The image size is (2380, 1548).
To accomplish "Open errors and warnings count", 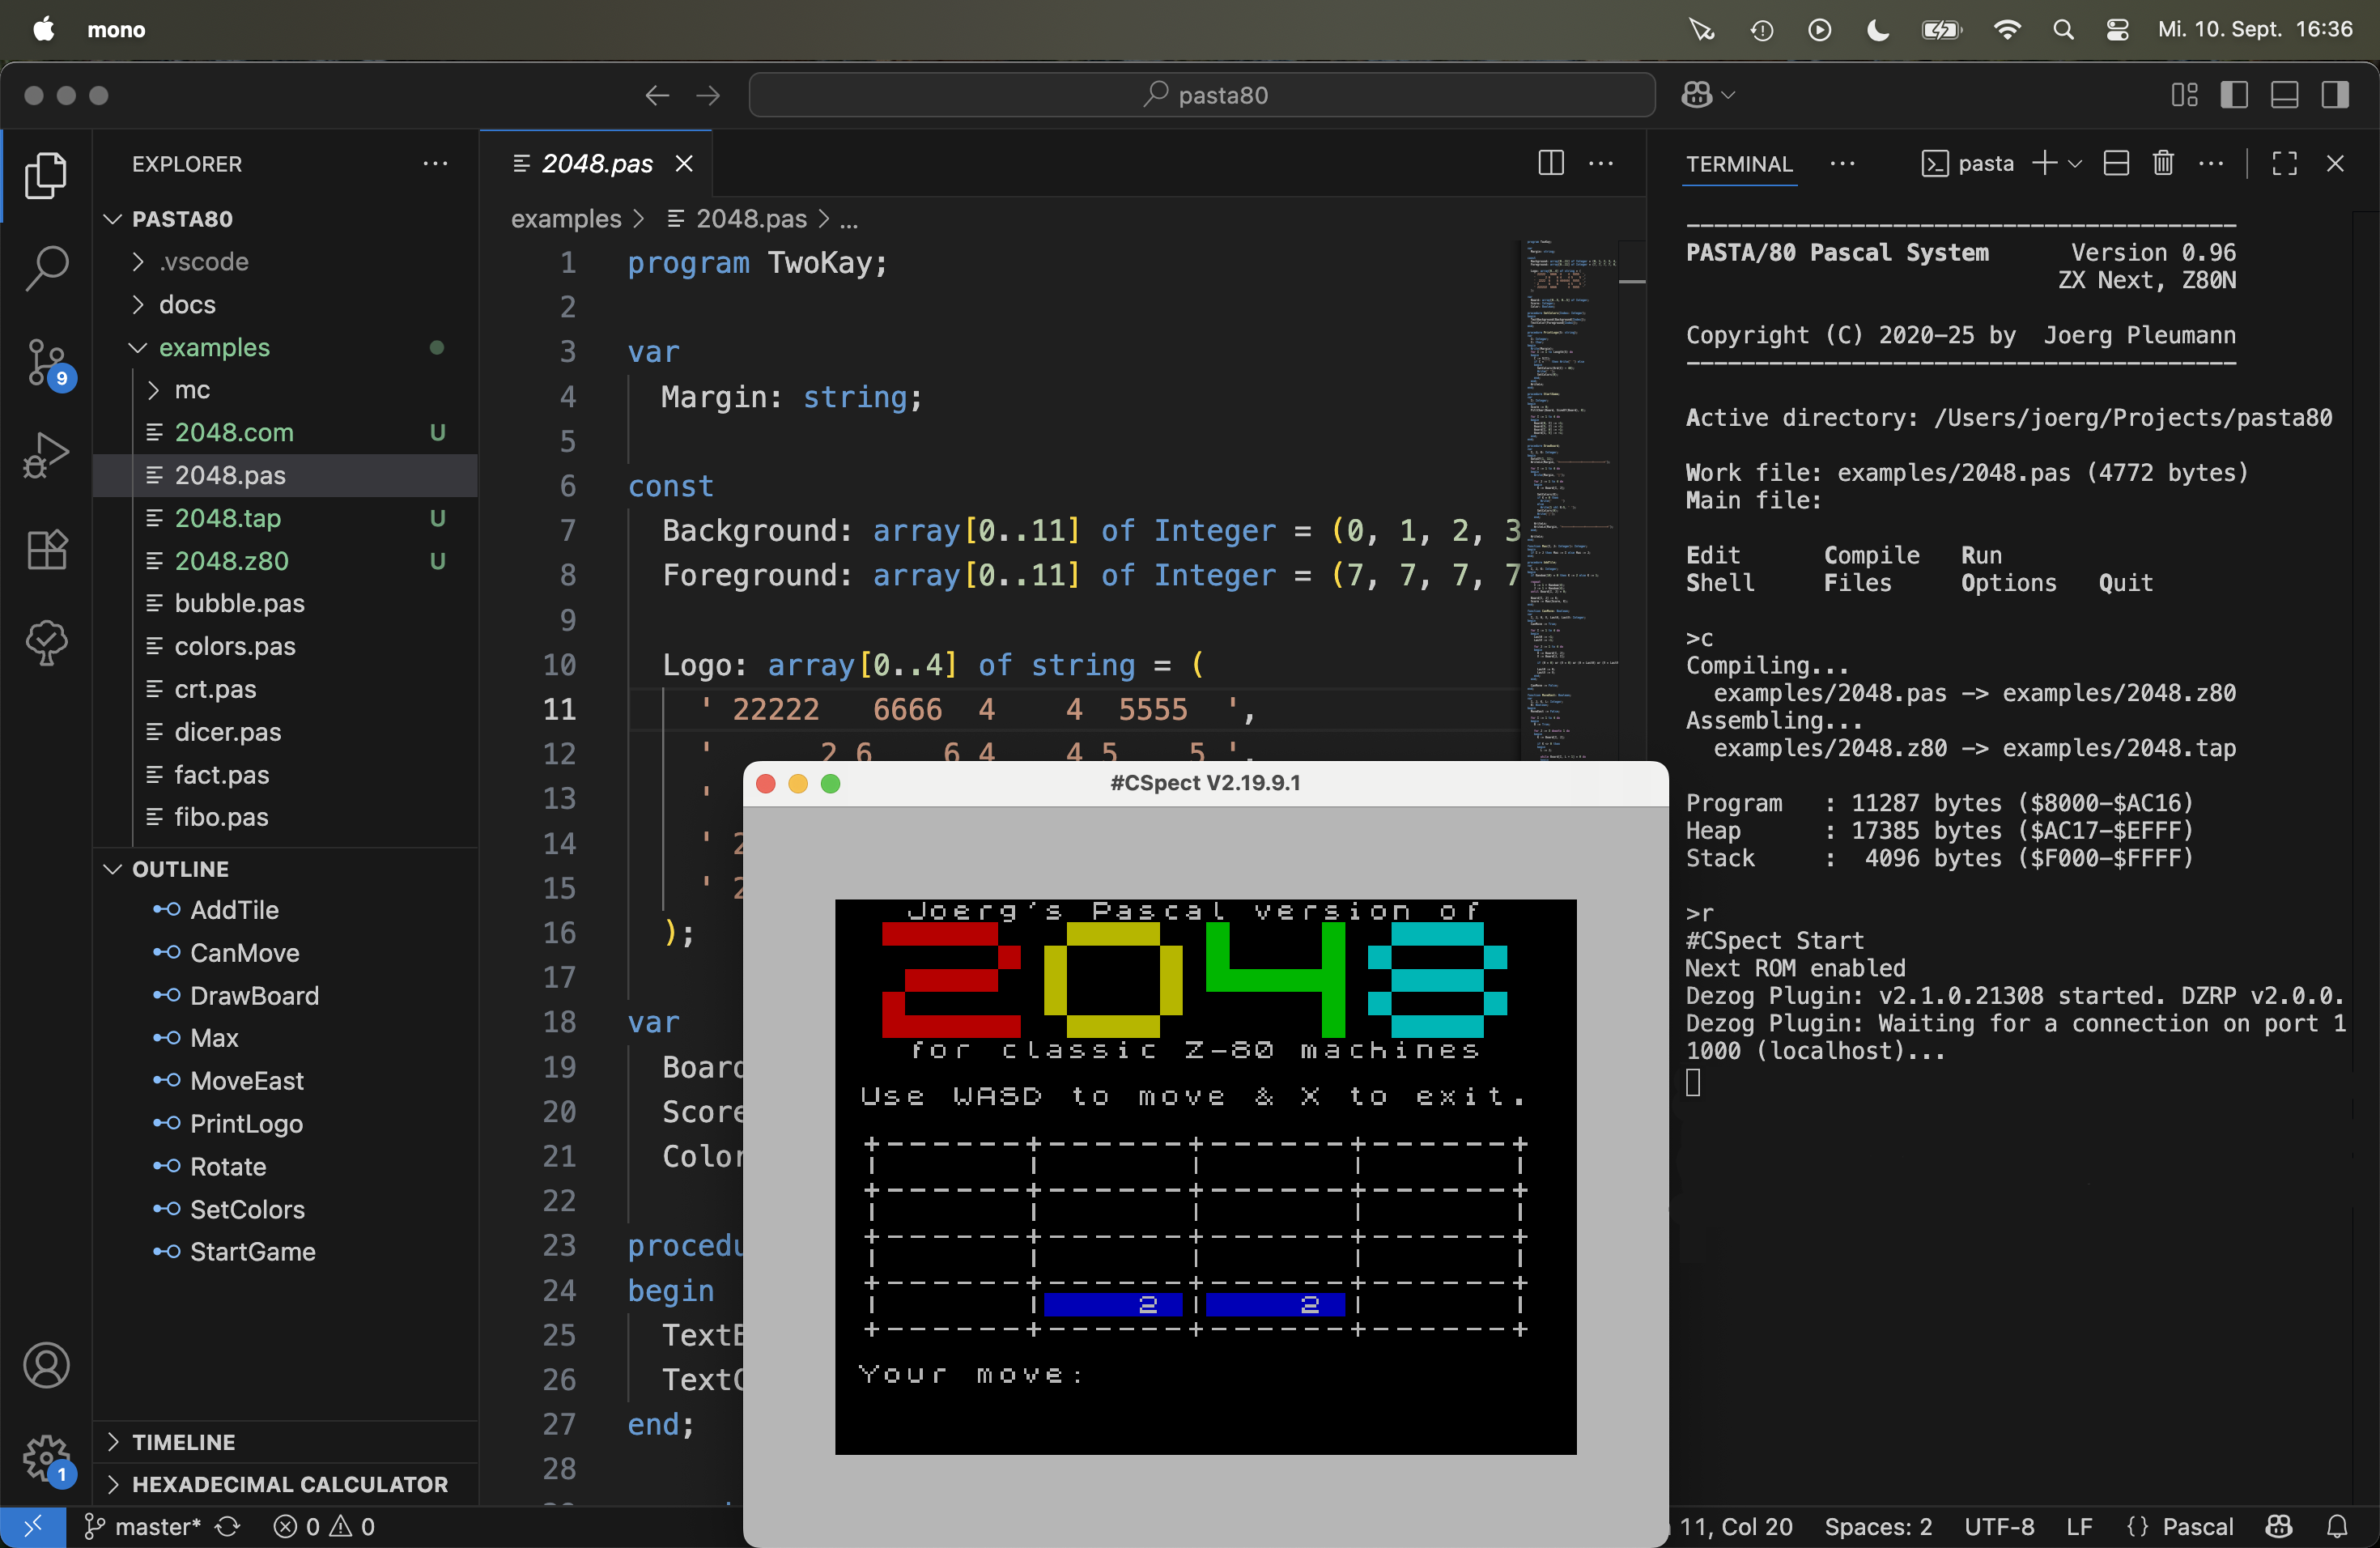I will click(x=325, y=1527).
